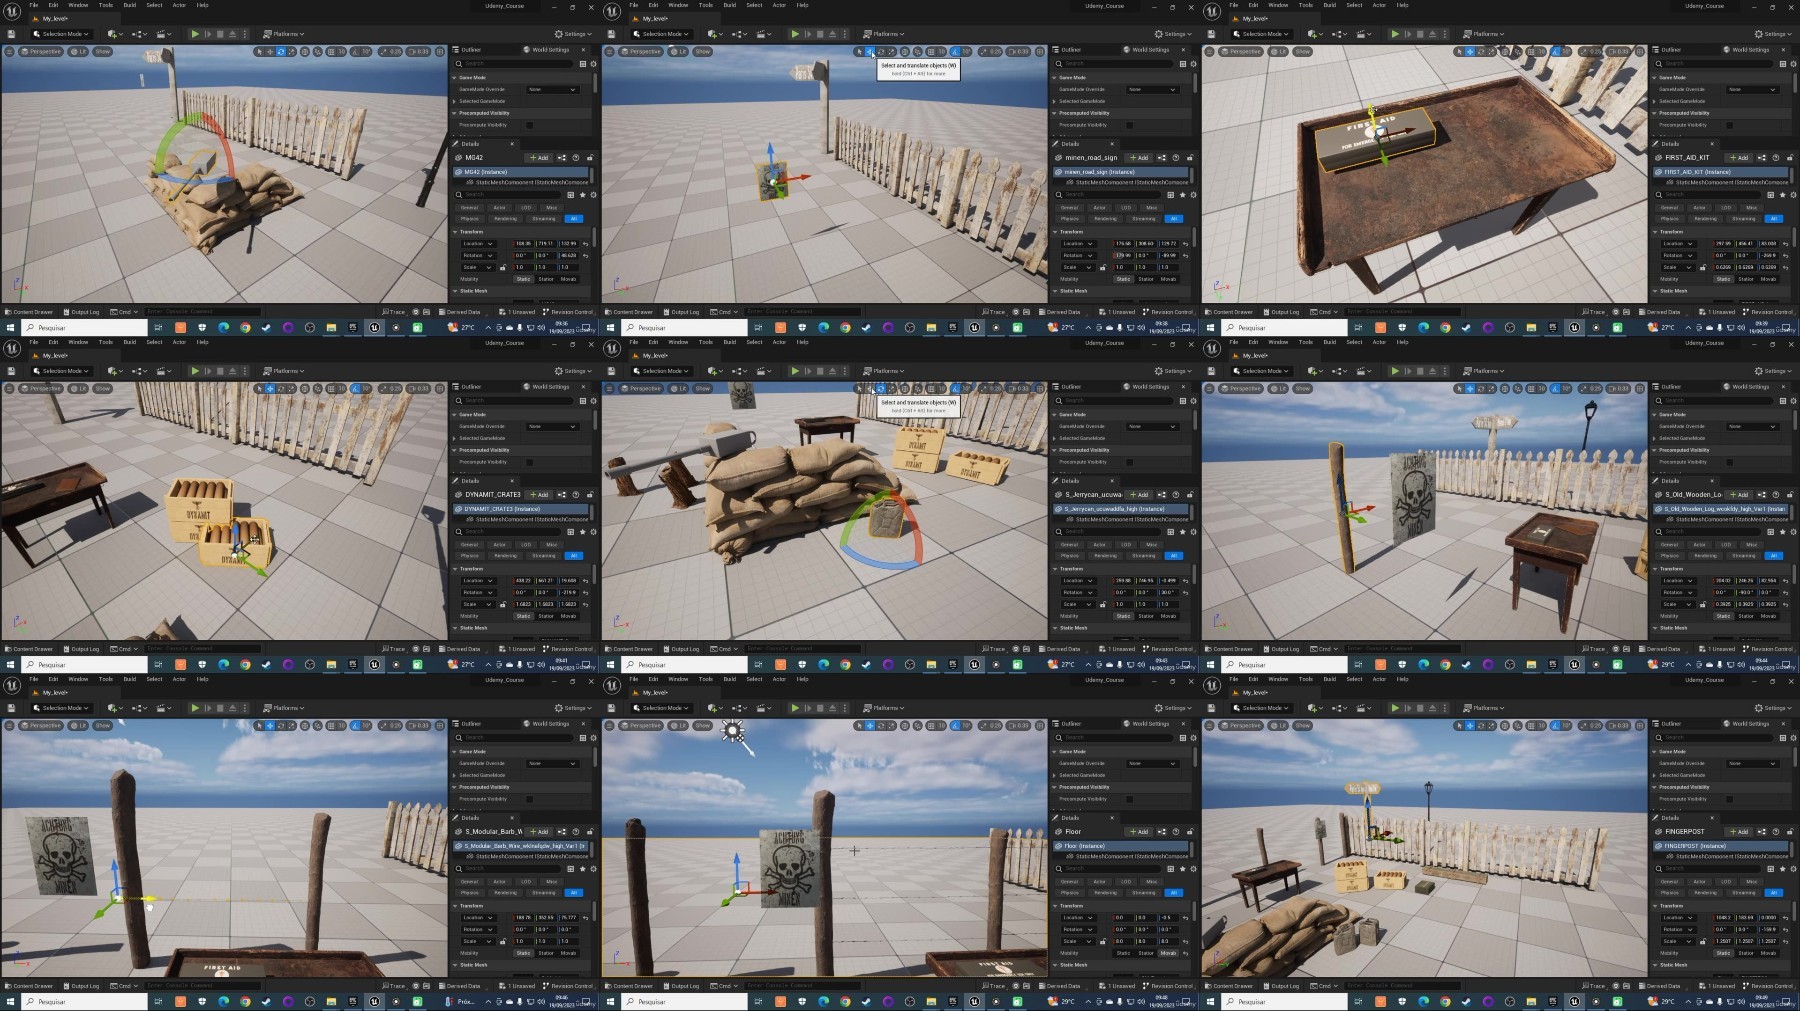
Task: Open Steam on the taskbar below S_Jerrycan window
Action: point(866,664)
